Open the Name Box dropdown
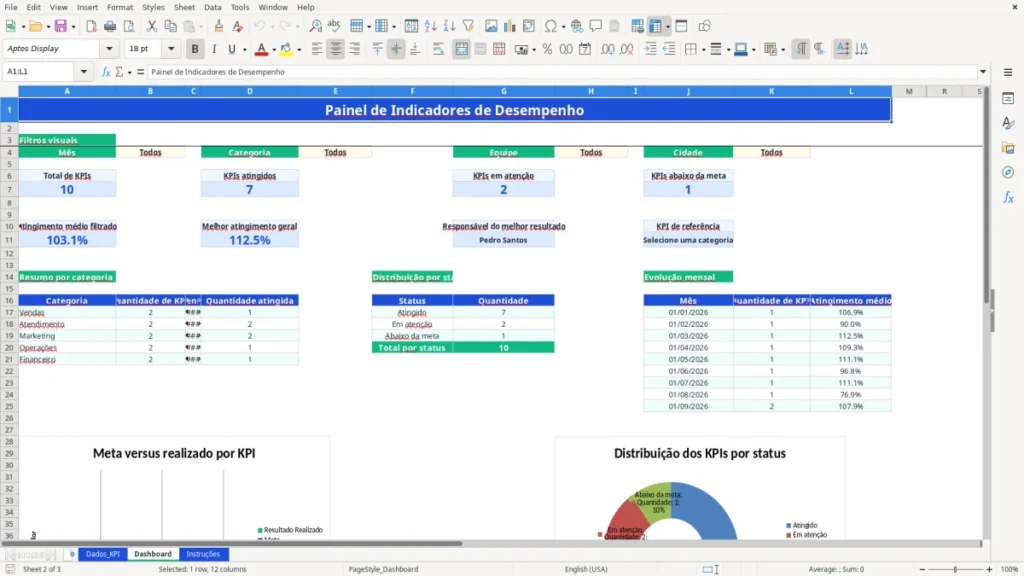Image resolution: width=1024 pixels, height=576 pixels. [x=84, y=72]
